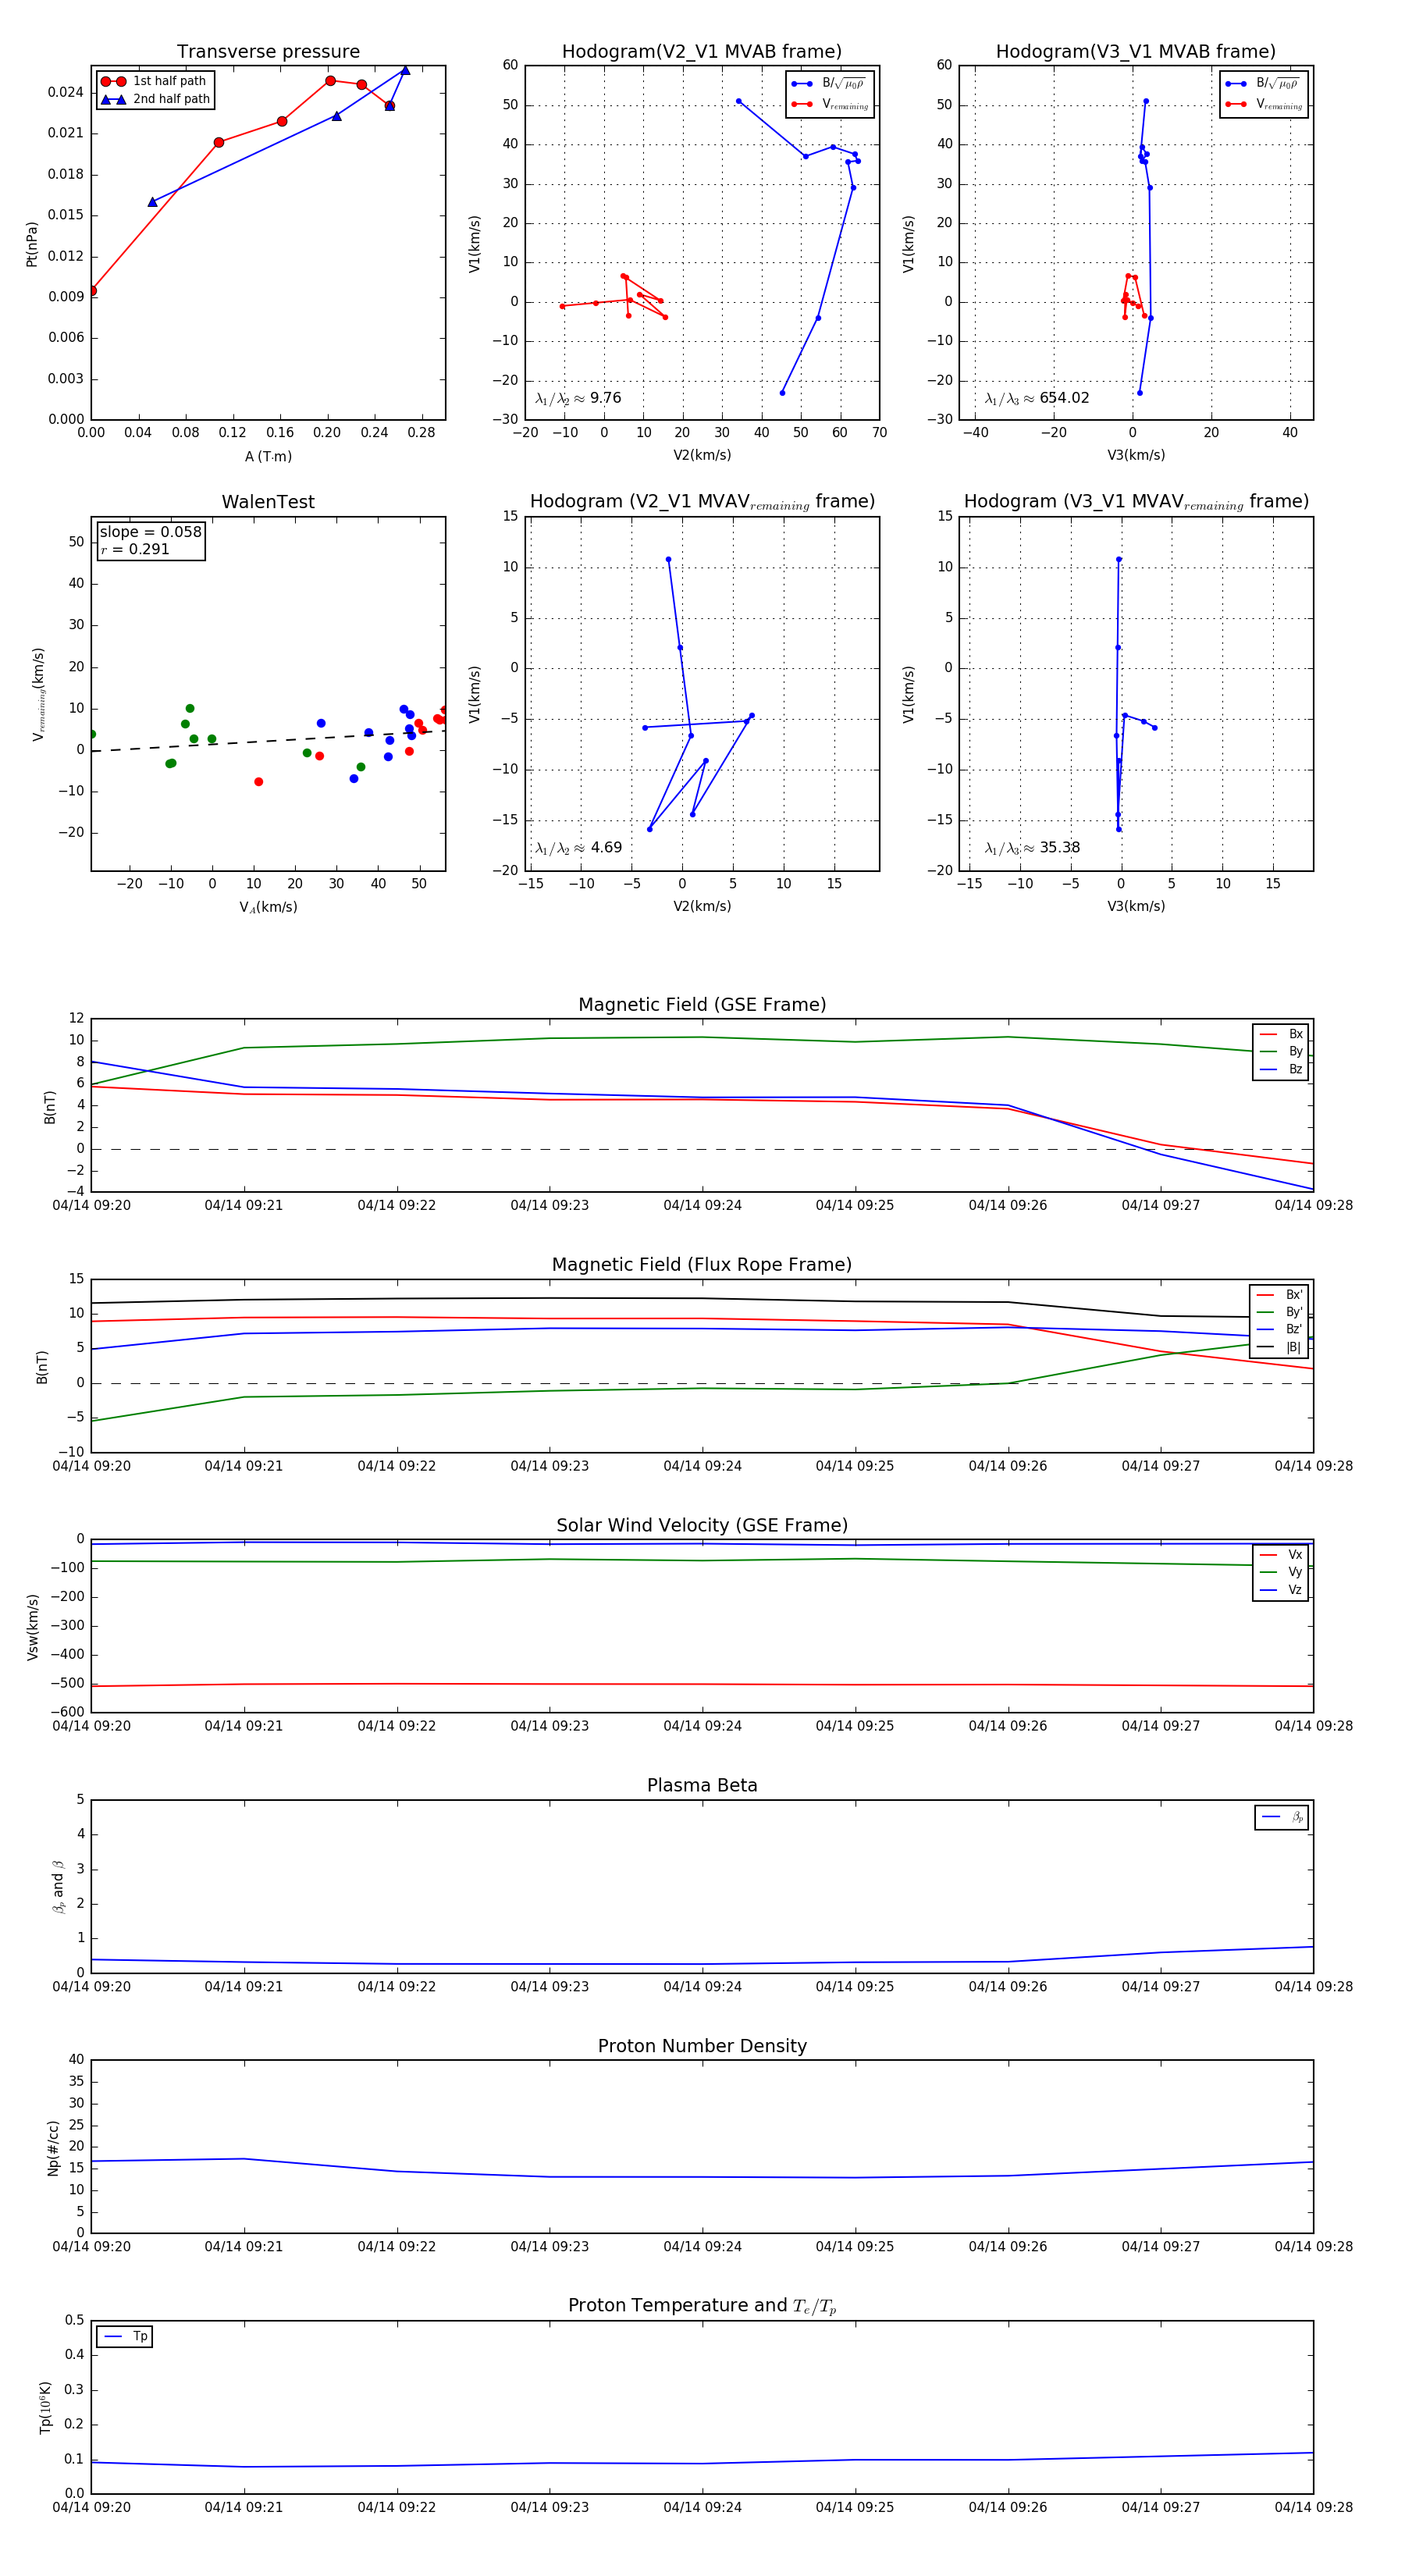Click the 'Plasma Beta' plot title

point(702,1785)
